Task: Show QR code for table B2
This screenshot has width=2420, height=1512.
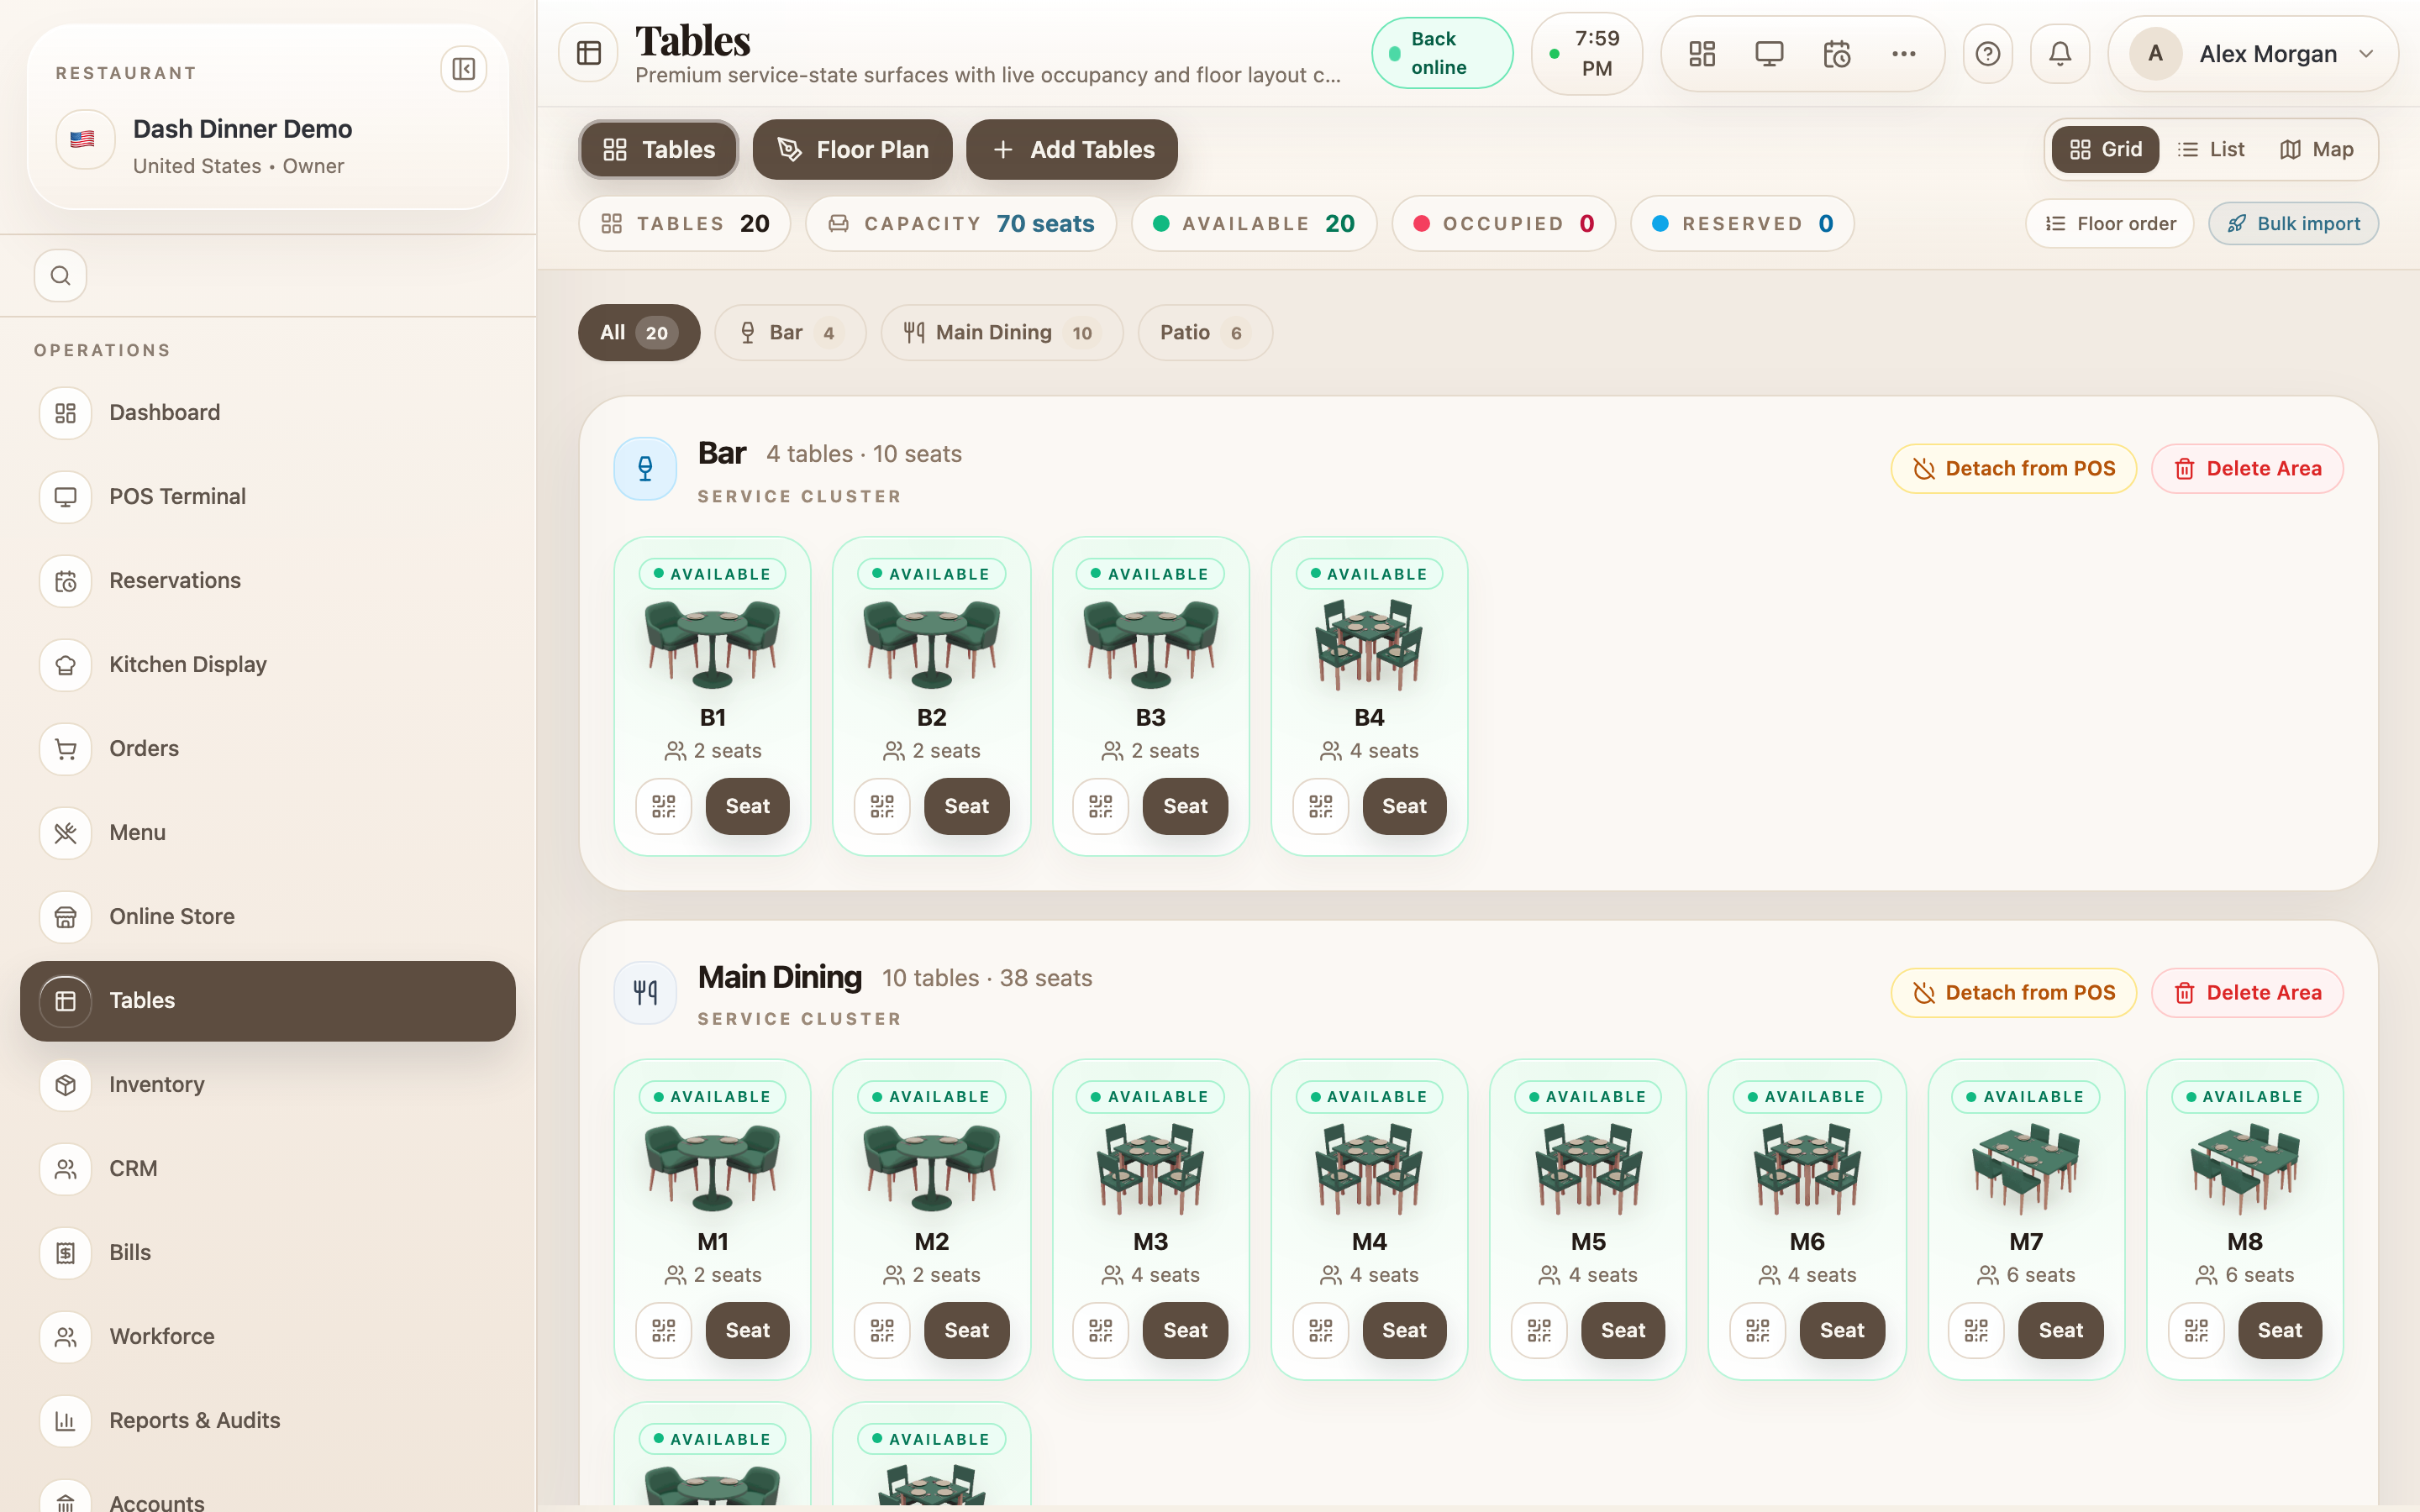Action: (882, 806)
